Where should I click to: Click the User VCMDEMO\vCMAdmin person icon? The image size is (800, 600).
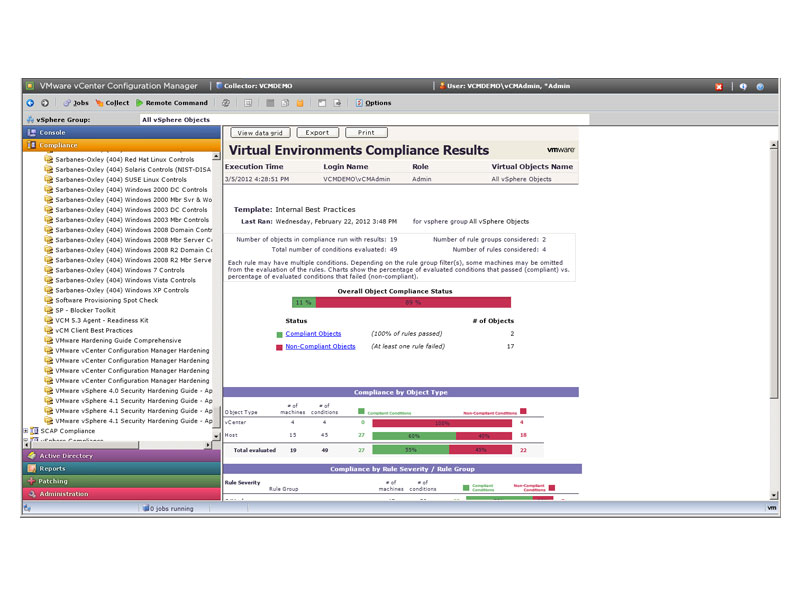[442, 86]
